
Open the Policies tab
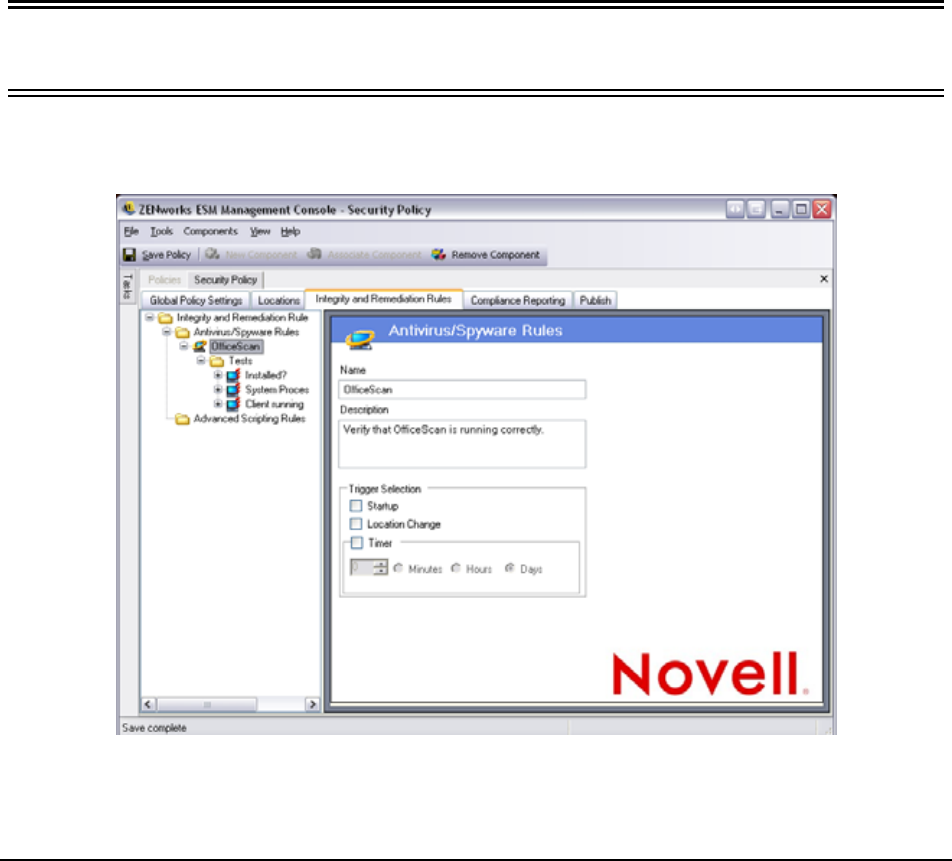[165, 280]
